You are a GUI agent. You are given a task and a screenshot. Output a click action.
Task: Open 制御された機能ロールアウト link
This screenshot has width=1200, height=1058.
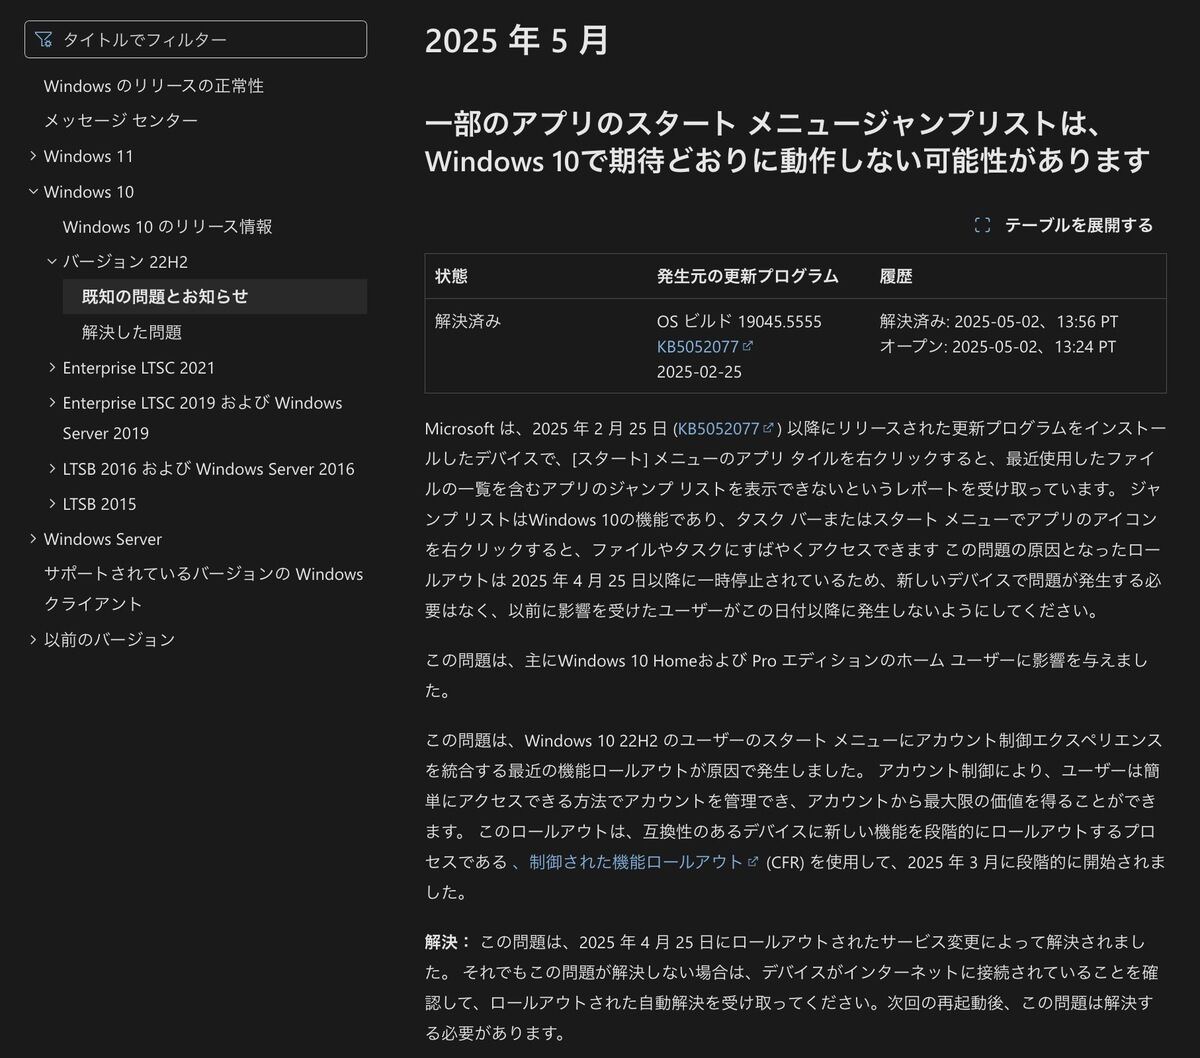point(636,862)
